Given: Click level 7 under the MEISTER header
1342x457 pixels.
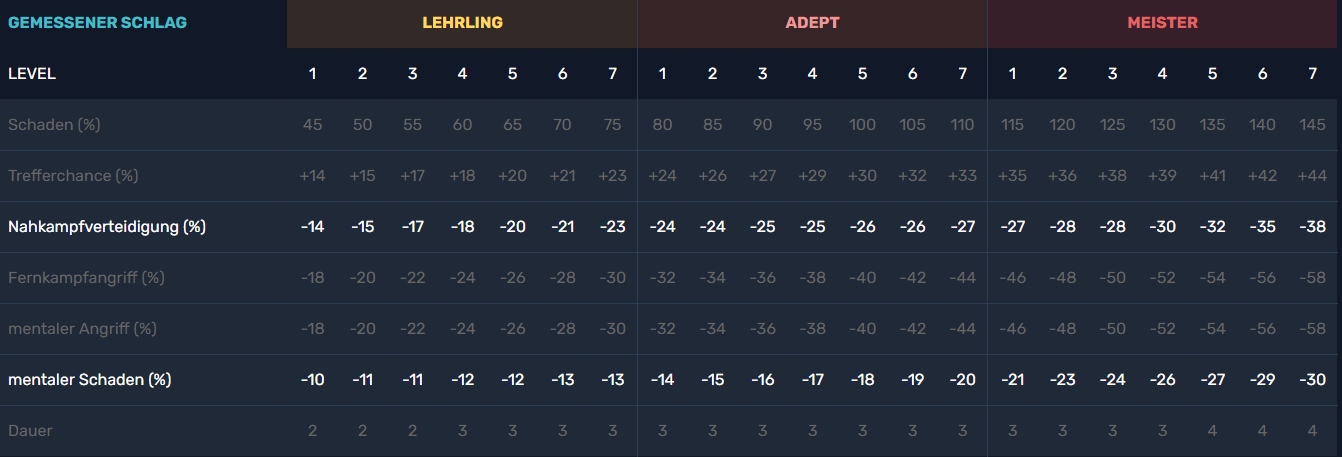Looking at the screenshot, I should (x=1312, y=74).
